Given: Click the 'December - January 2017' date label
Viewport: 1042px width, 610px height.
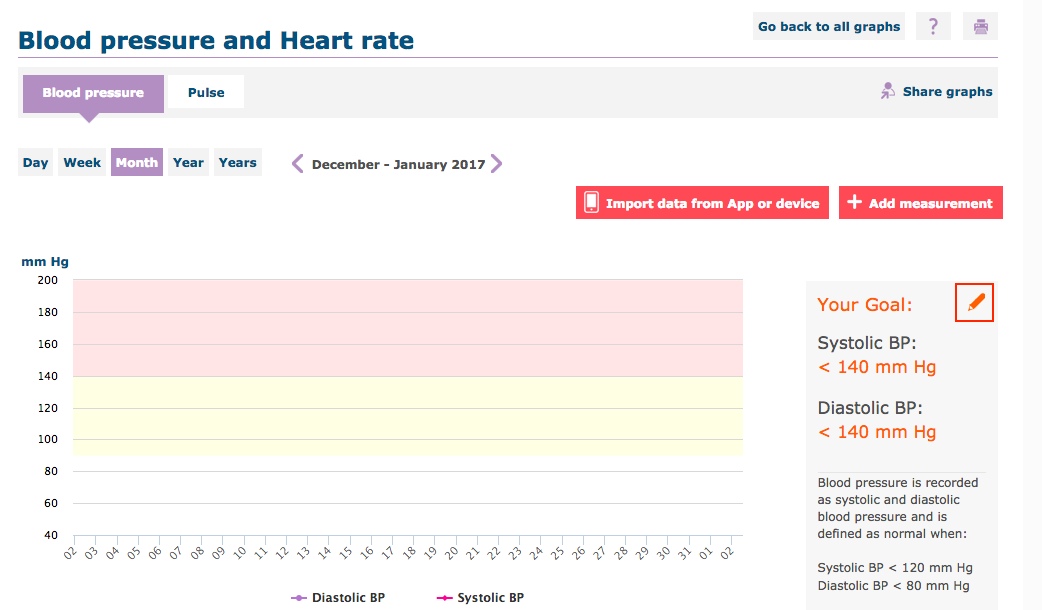Looking at the screenshot, I should (x=399, y=164).
